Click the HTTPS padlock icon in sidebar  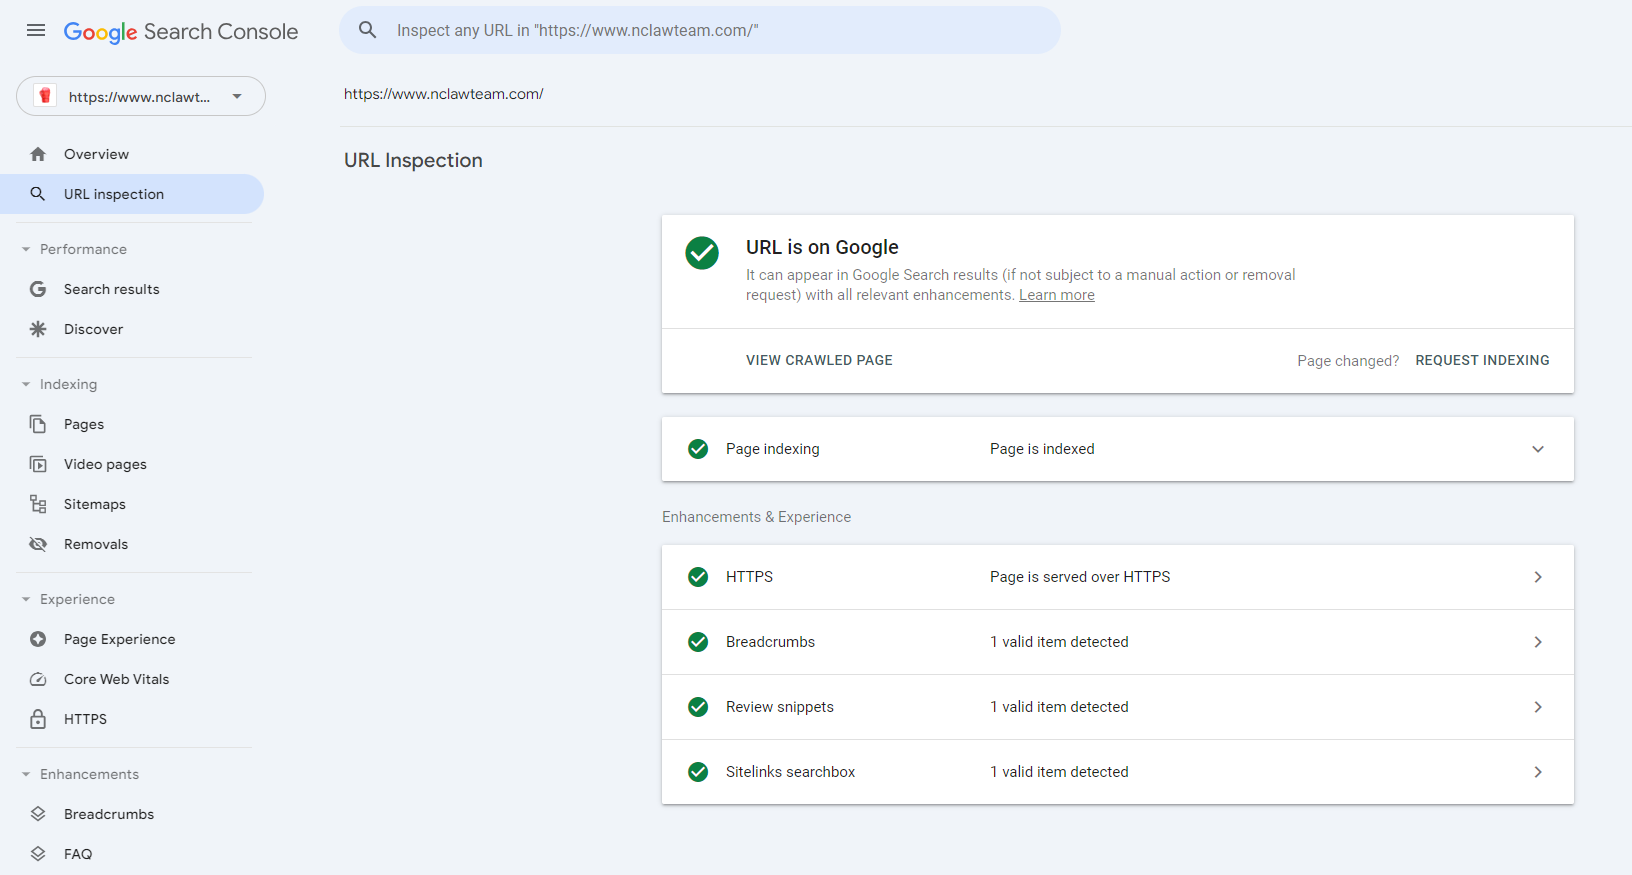[38, 719]
